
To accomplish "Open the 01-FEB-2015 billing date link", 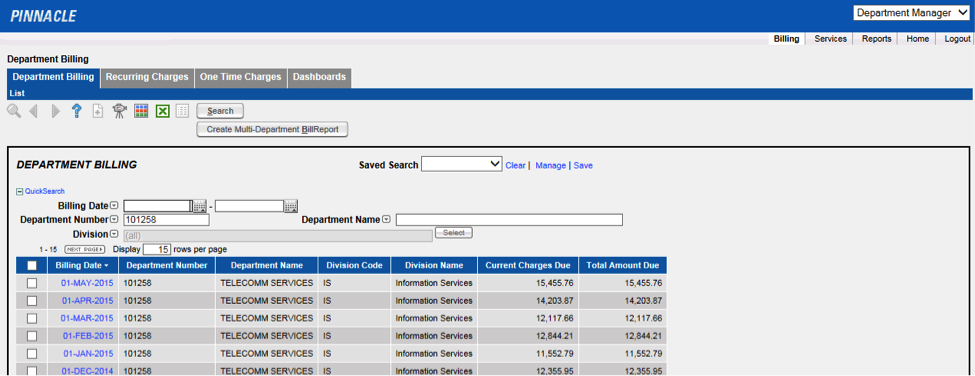I will (x=88, y=336).
